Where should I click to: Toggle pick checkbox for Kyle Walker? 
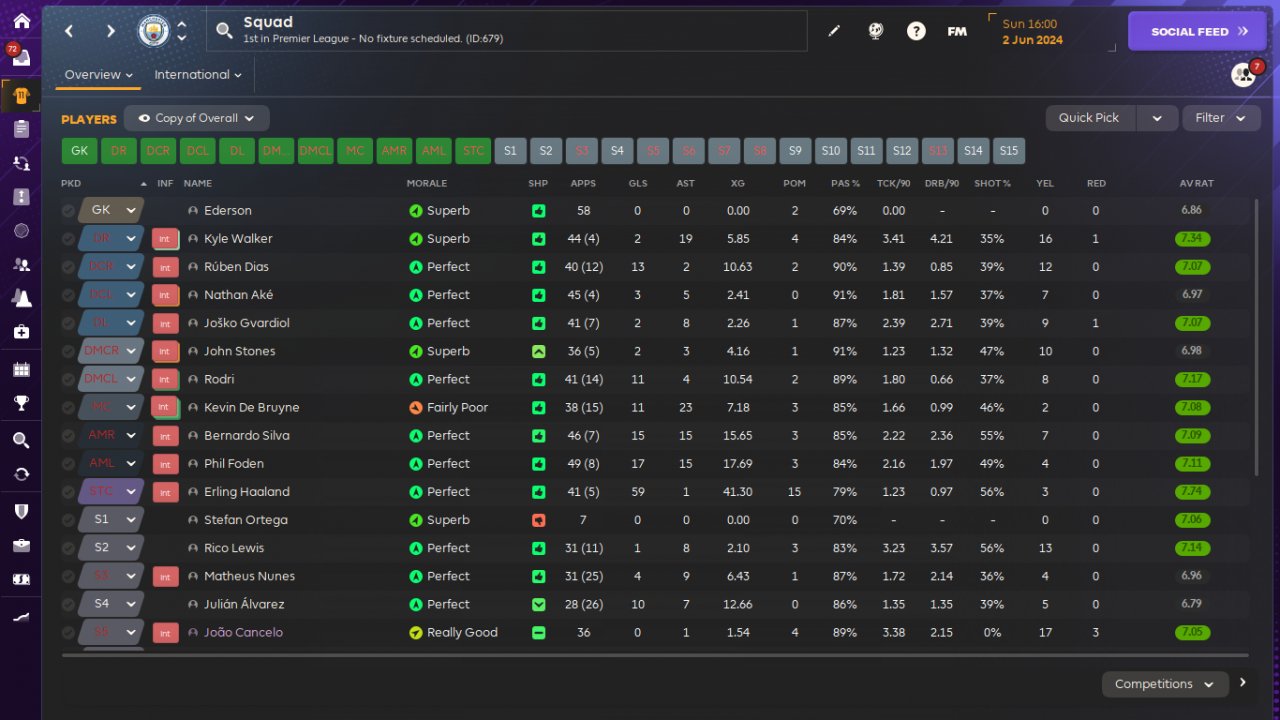(68, 239)
